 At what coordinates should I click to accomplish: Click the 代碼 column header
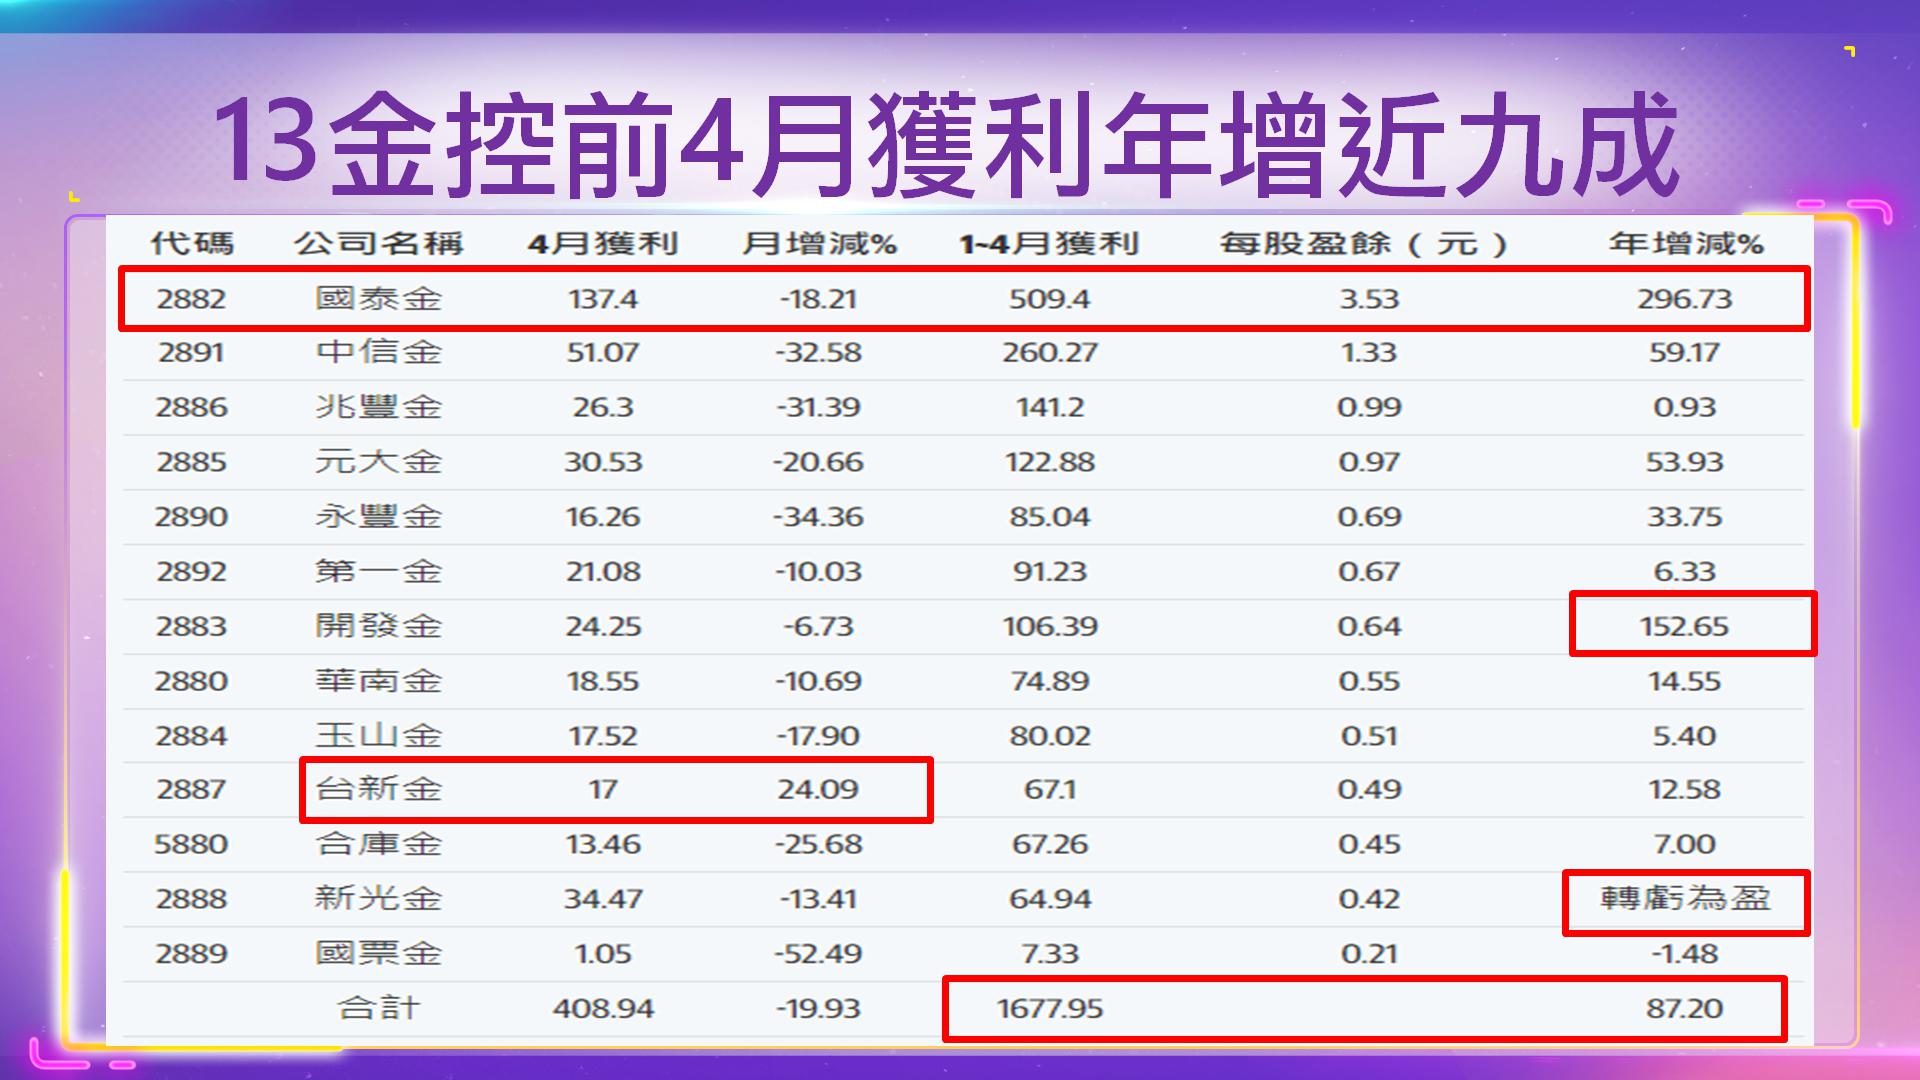click(x=191, y=243)
